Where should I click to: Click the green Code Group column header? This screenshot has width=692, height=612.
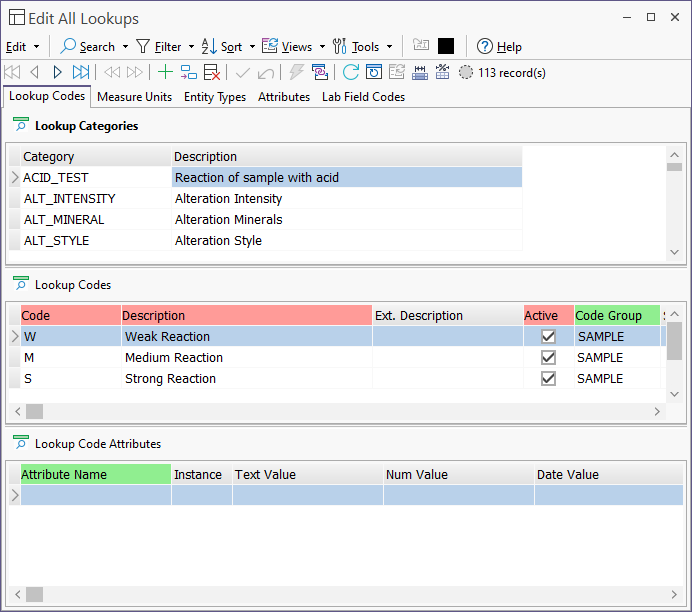[x=617, y=315]
